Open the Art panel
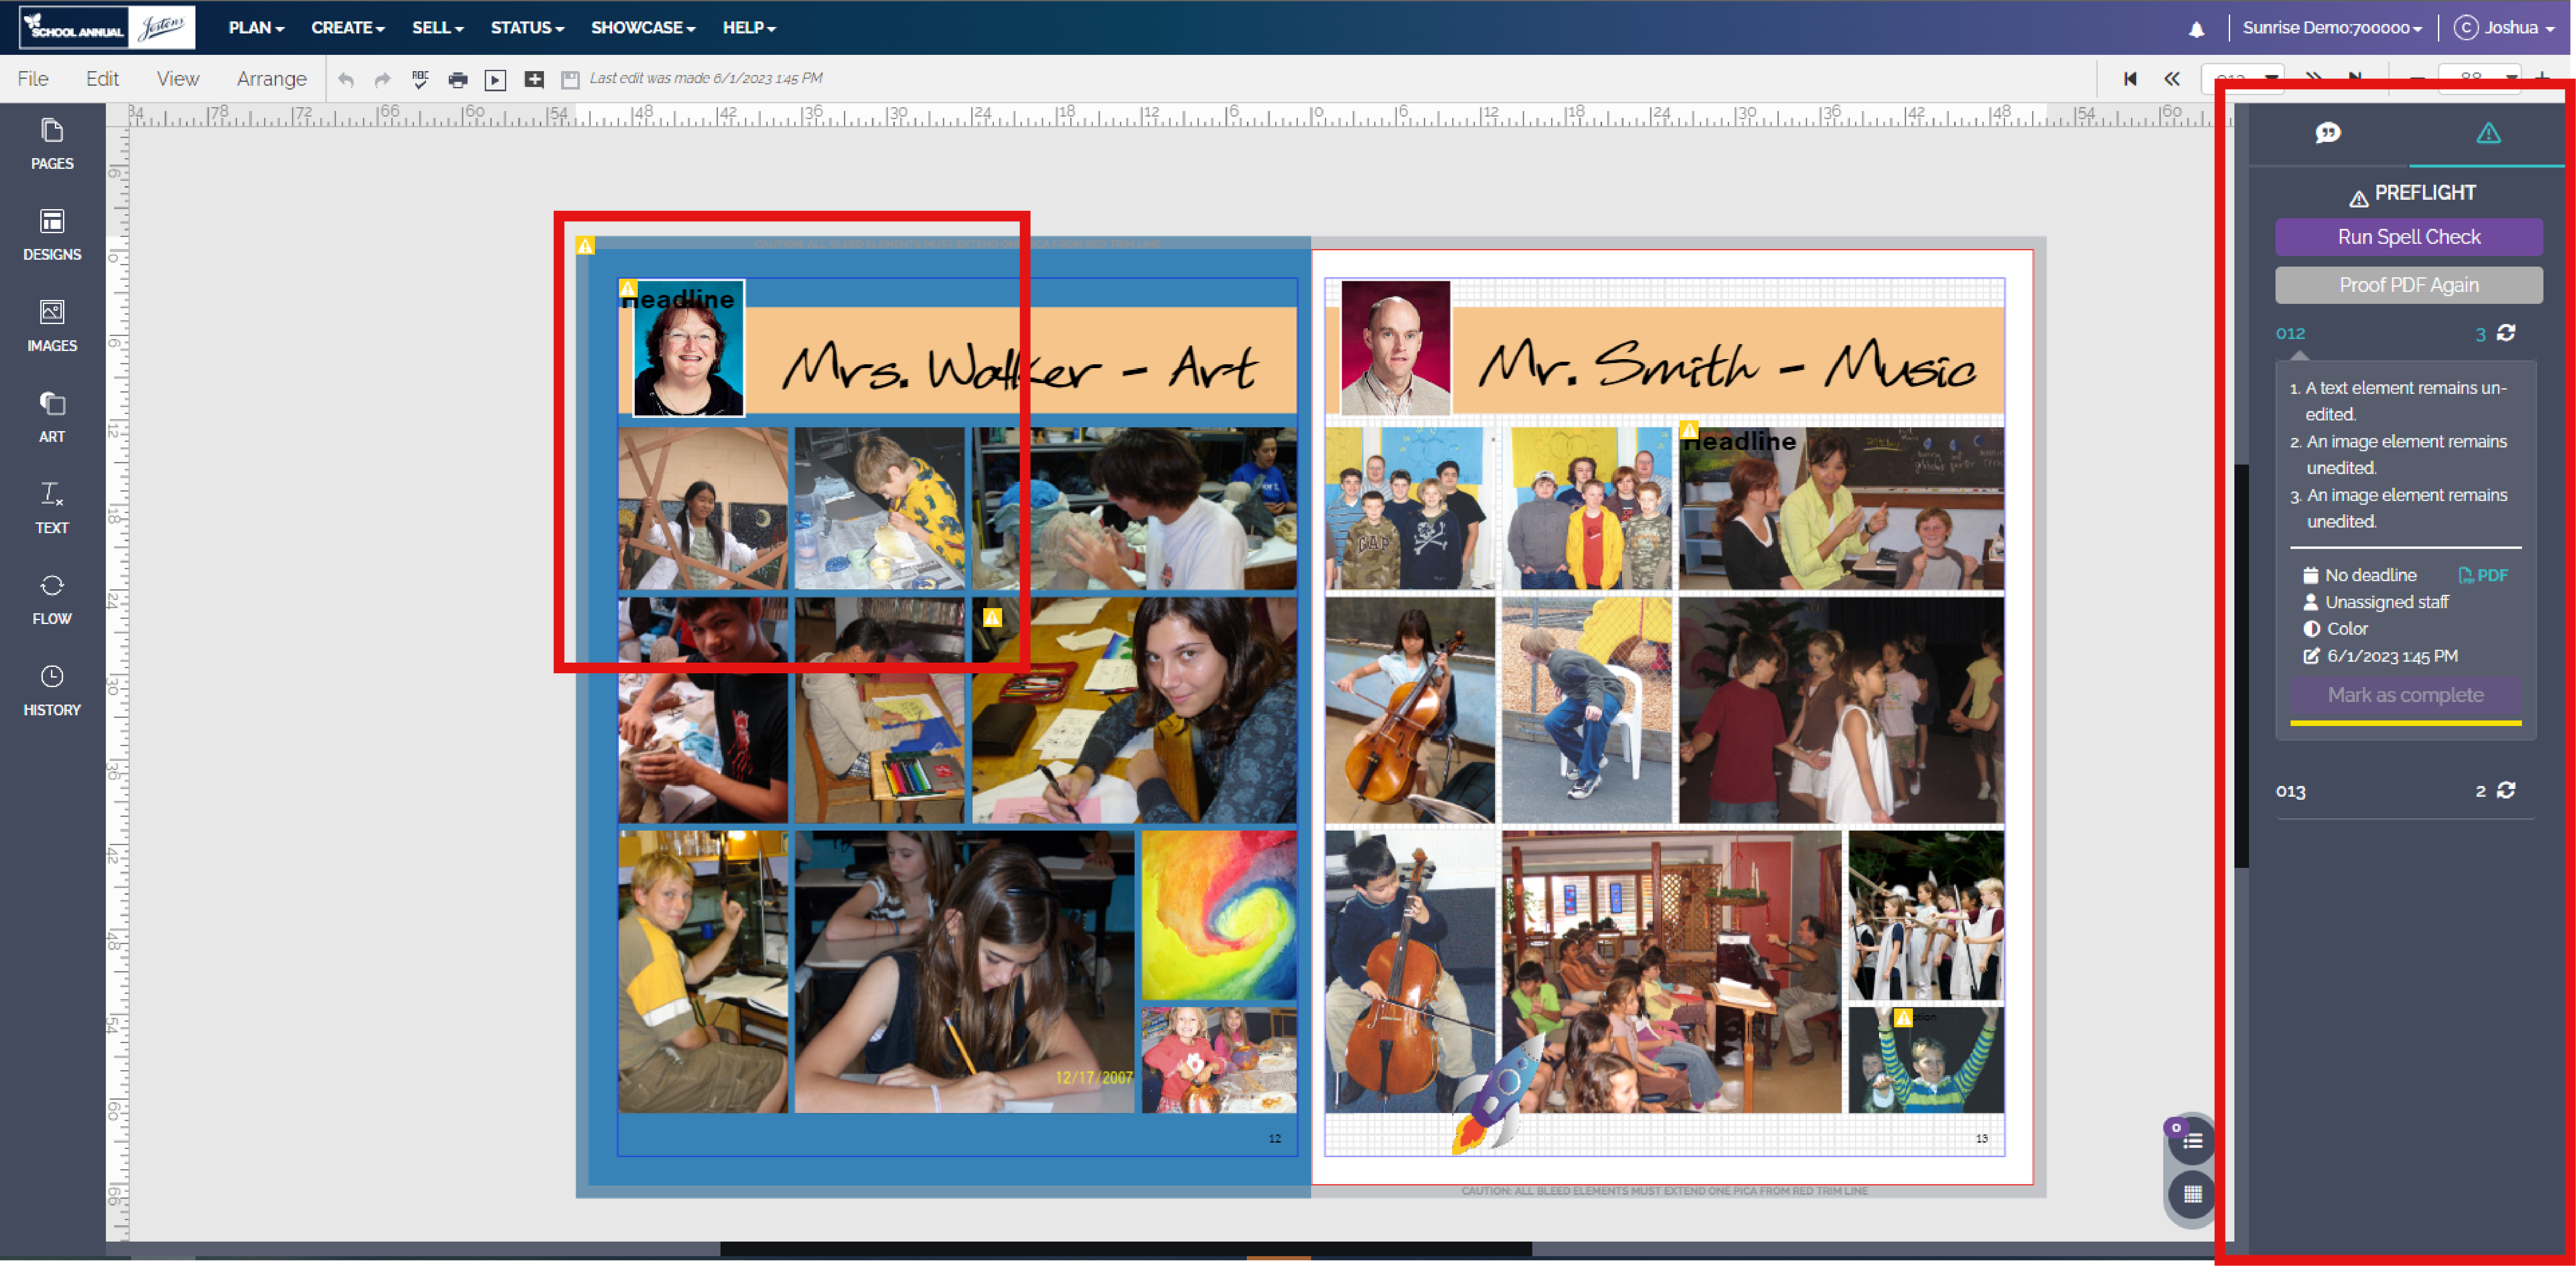The image size is (2576, 1266). [52, 417]
